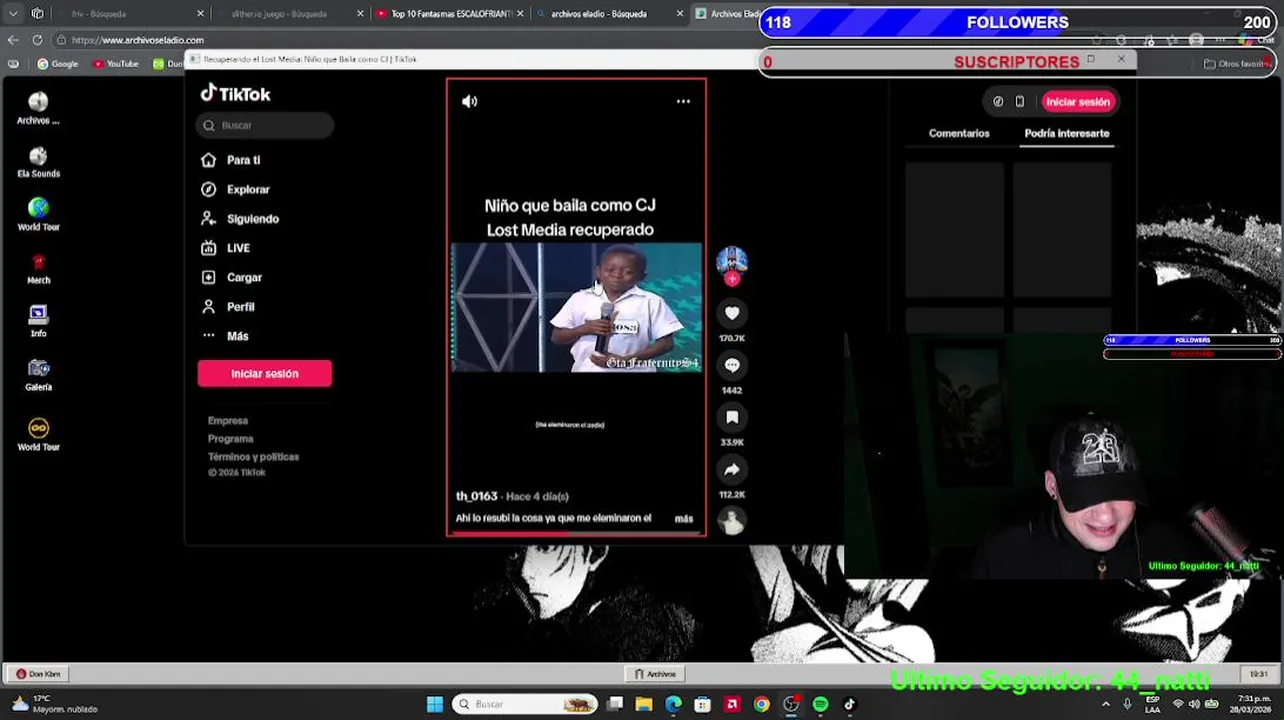This screenshot has height=720, width=1284.
Task: Open the weather widget on taskbar
Action: click(56, 704)
